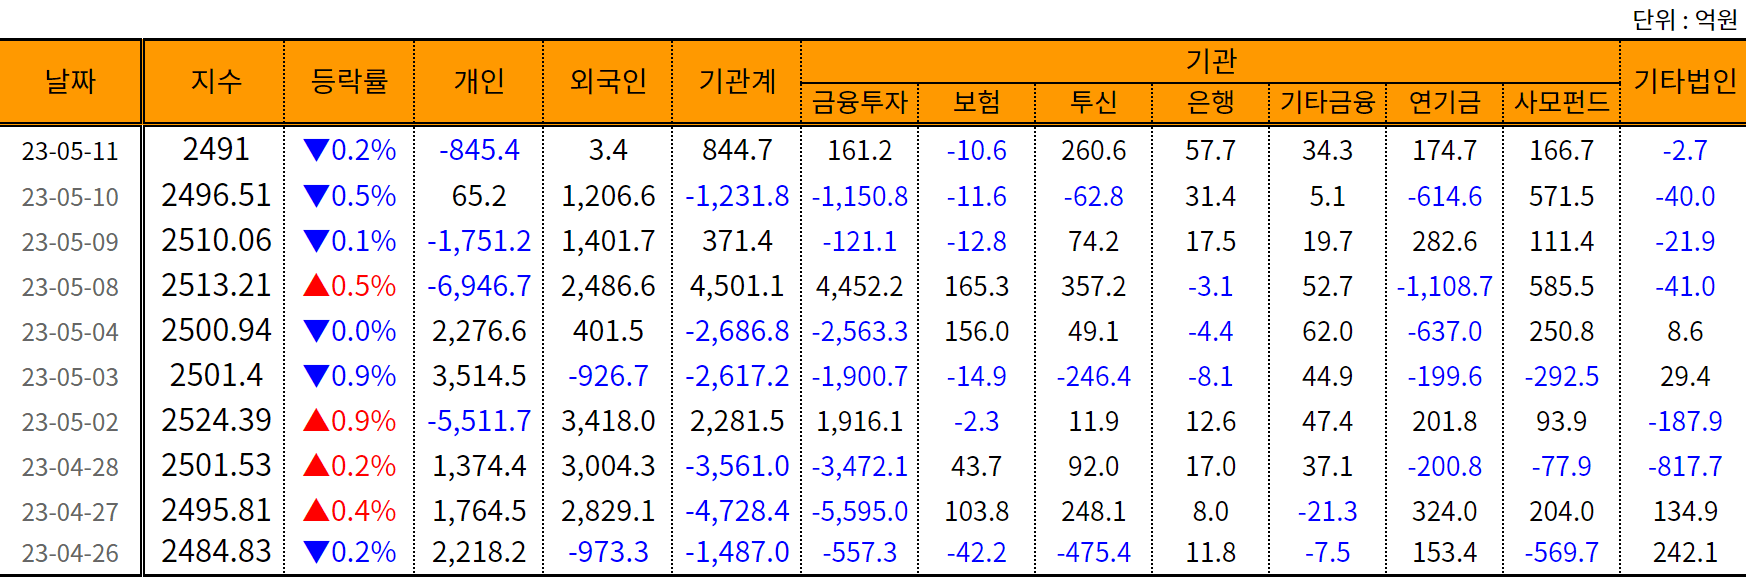This screenshot has height=578, width=1746.
Task: Click the 기타법인 column header
Action: click(x=1685, y=82)
